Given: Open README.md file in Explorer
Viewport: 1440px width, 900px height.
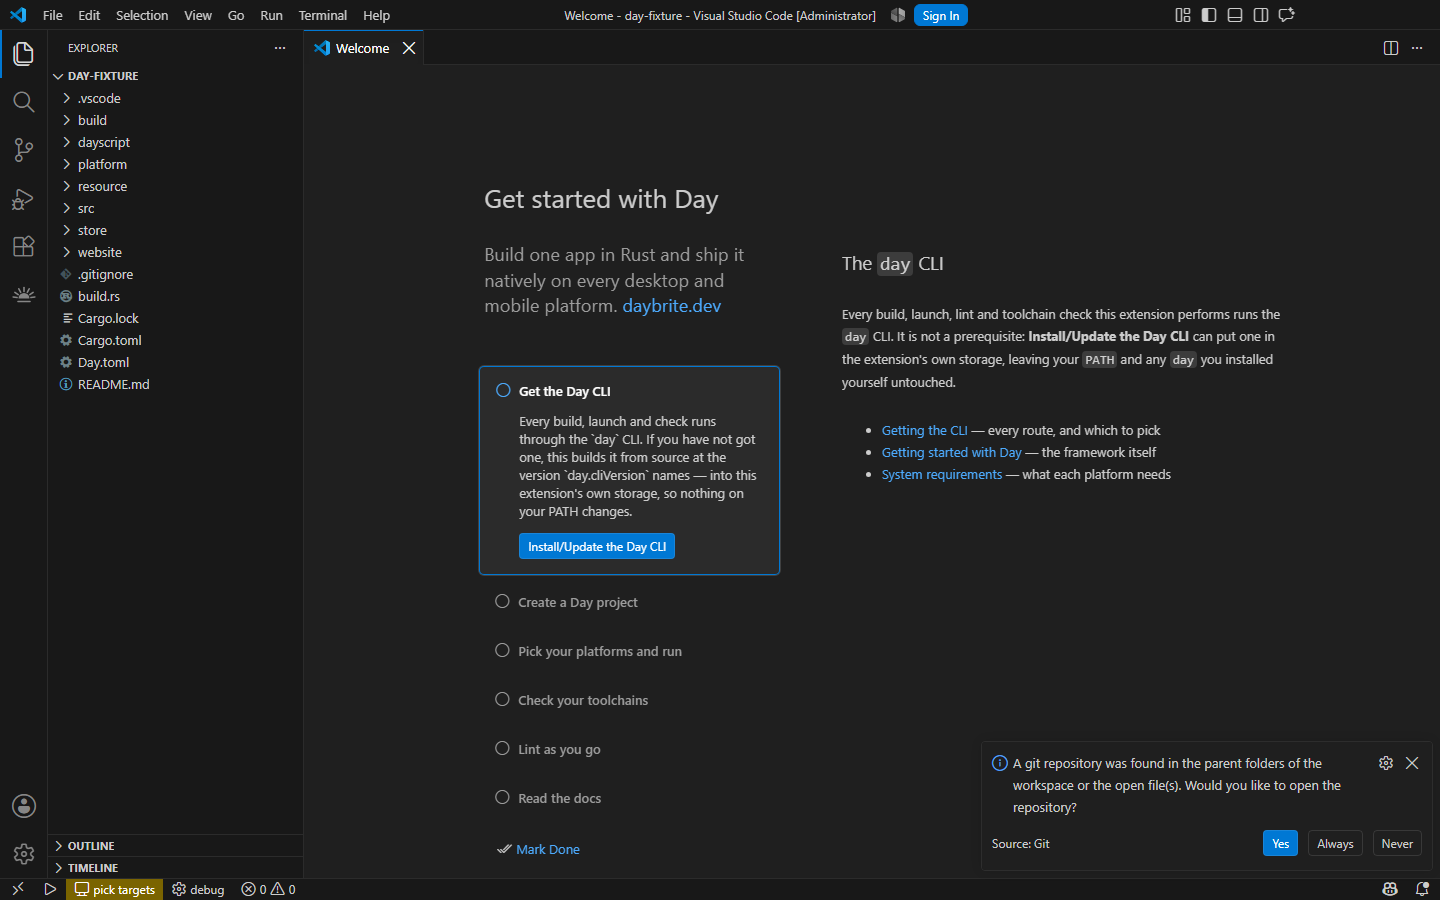Looking at the screenshot, I should click(x=175, y=384).
